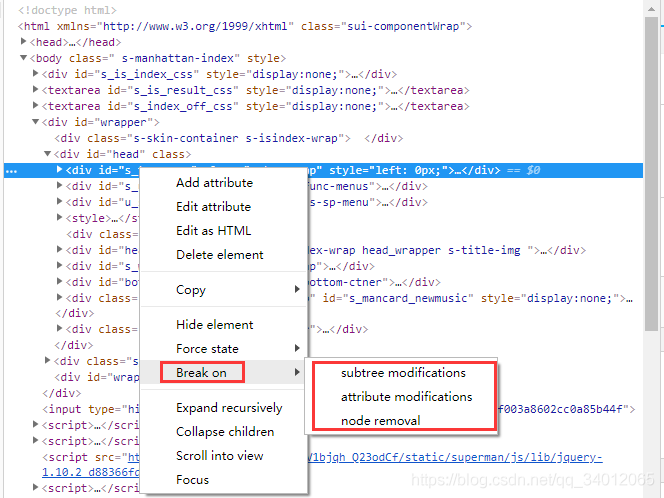Choose Focus in the context menu
This screenshot has width=664, height=498.
point(192,480)
